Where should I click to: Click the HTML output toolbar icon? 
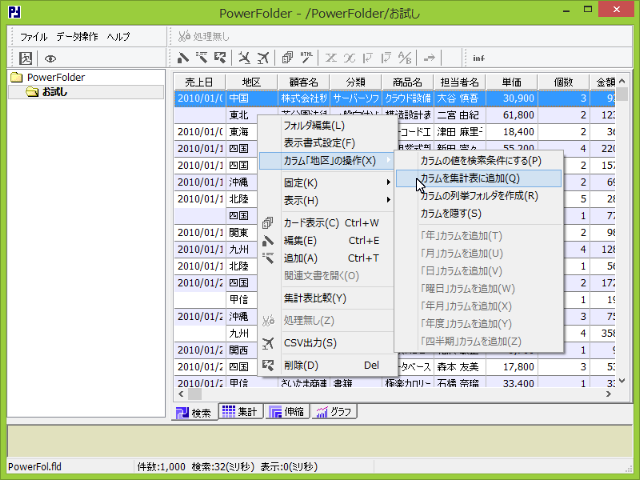(x=307, y=58)
